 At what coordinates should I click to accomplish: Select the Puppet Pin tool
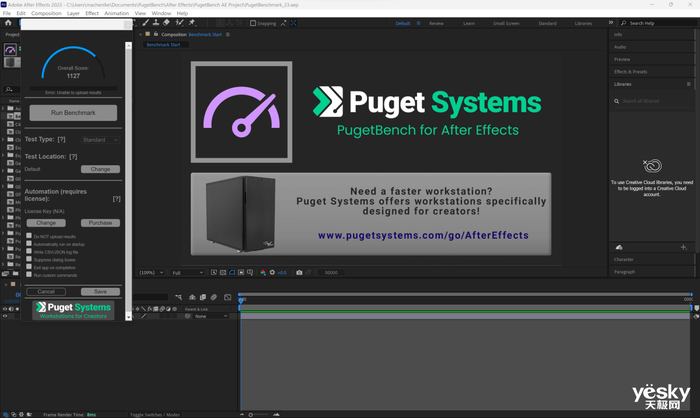tap(190, 23)
